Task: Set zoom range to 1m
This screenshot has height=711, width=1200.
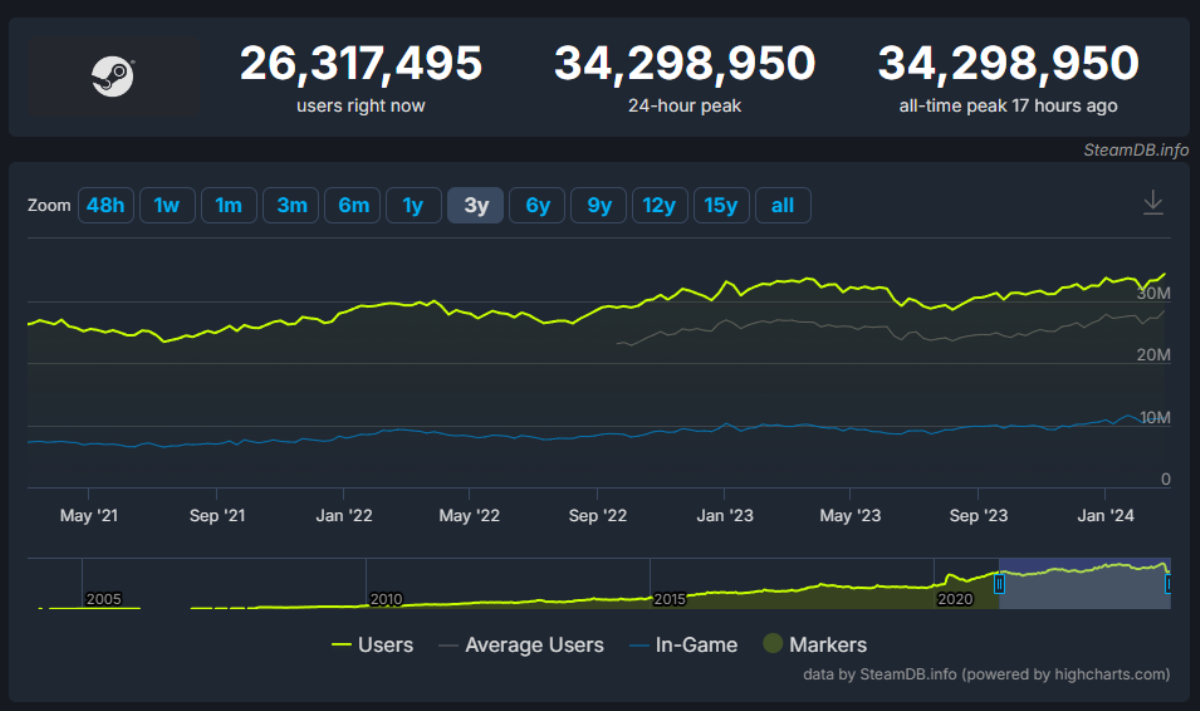Action: (229, 205)
